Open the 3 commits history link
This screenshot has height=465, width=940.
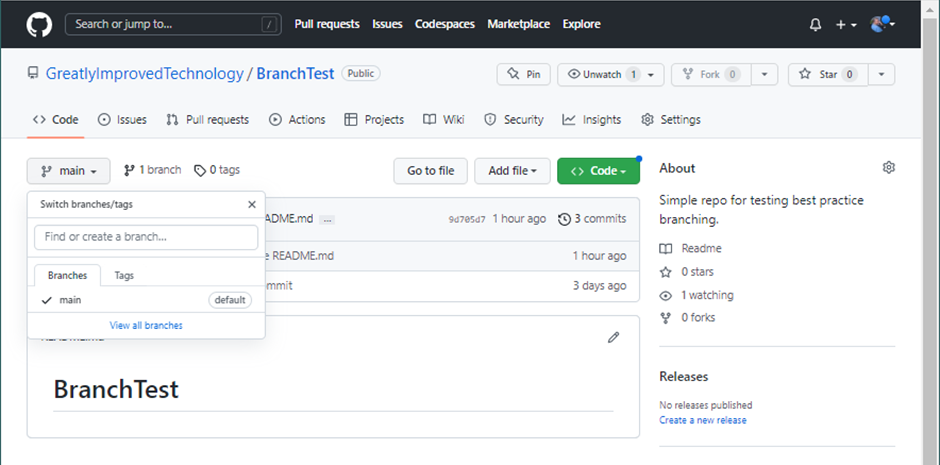(592, 219)
